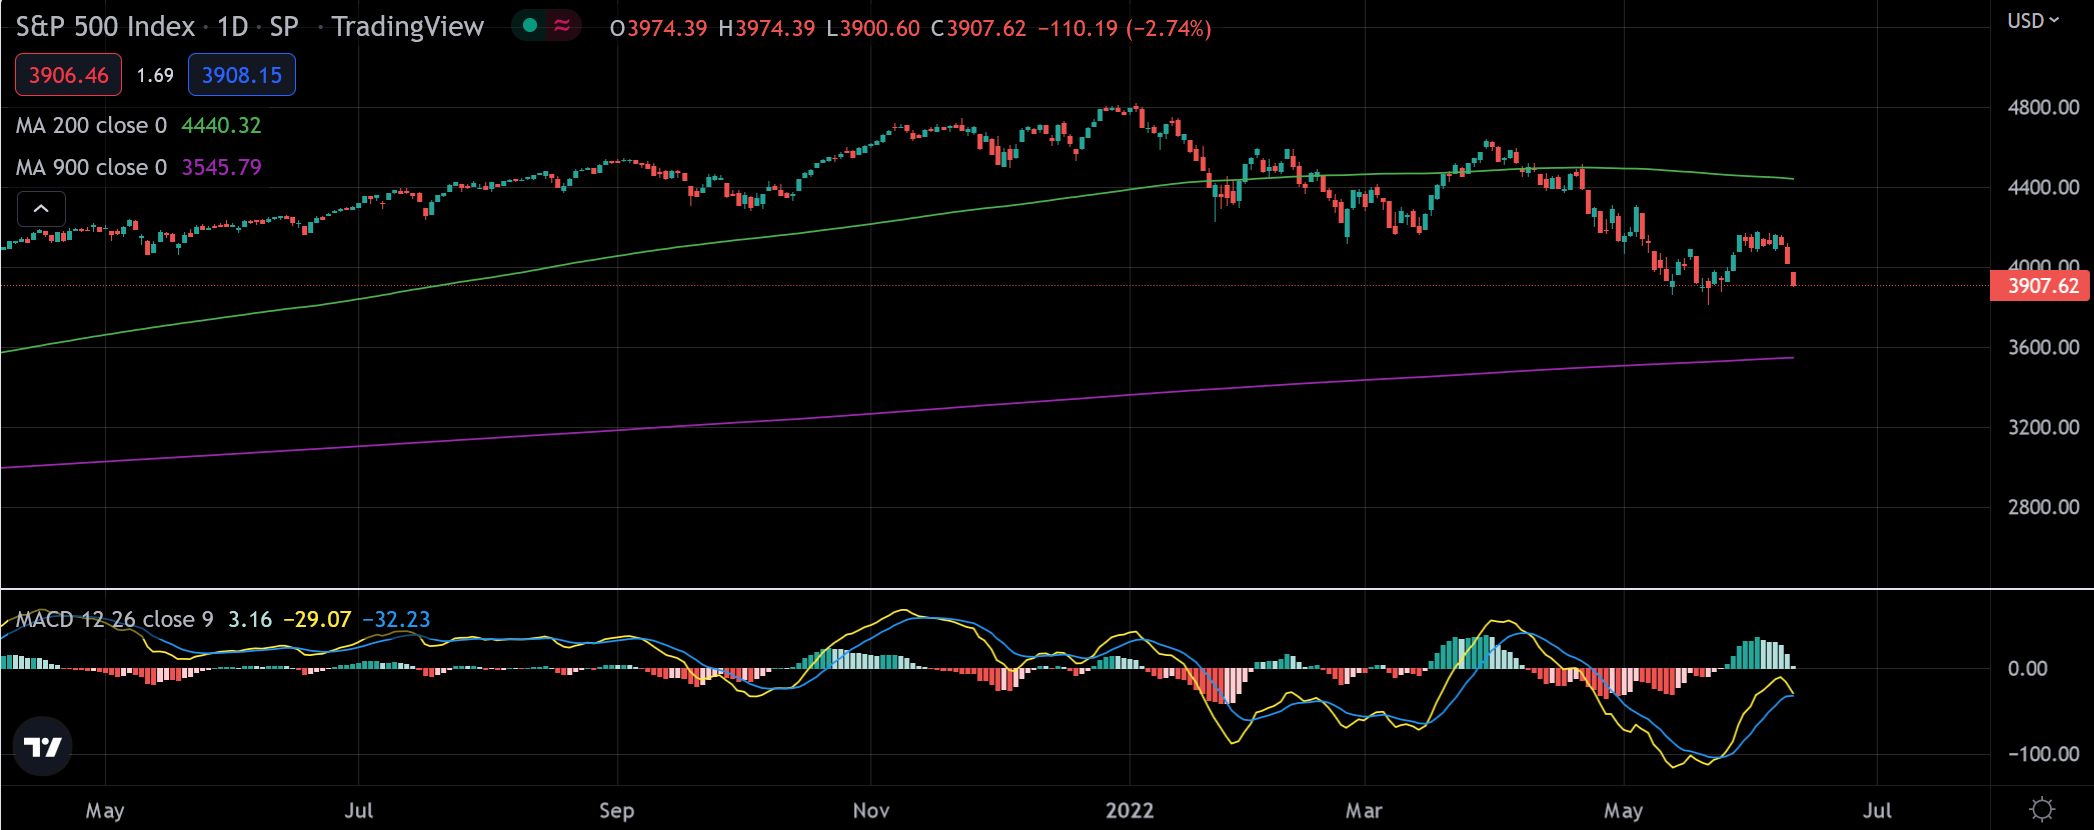Click the spread value 1.69
The image size is (2094, 830).
coord(155,76)
